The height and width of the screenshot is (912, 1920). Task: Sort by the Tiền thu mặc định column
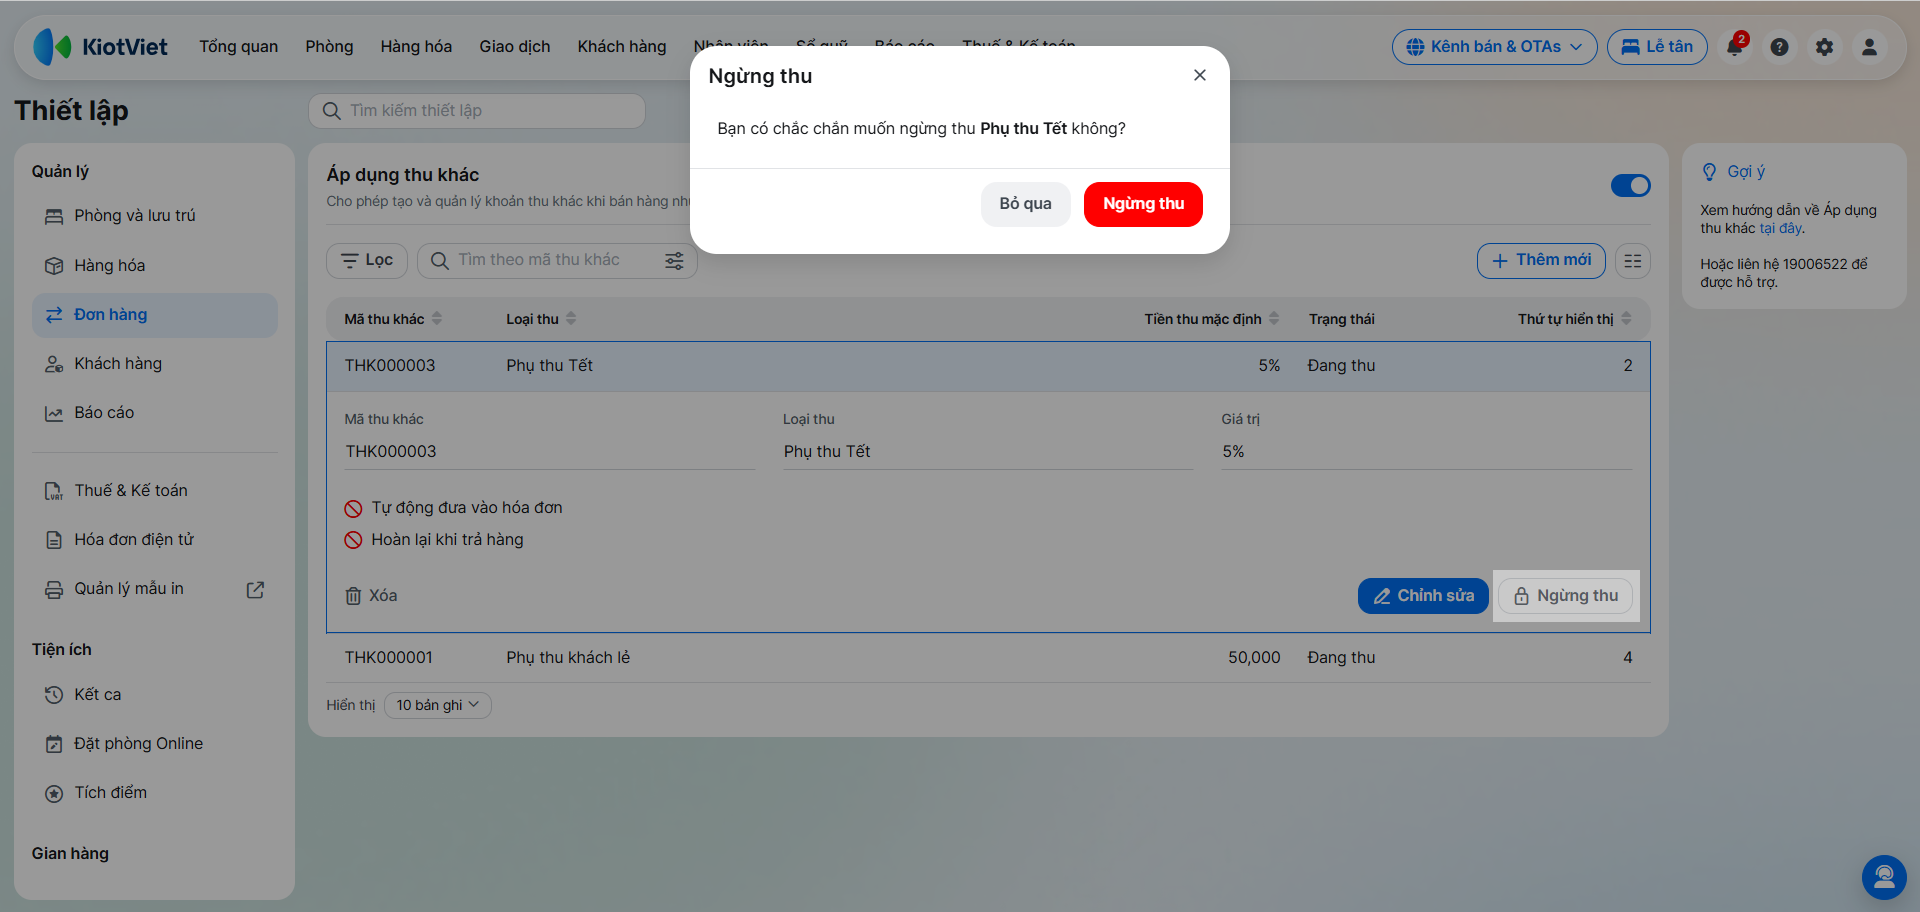1212,319
